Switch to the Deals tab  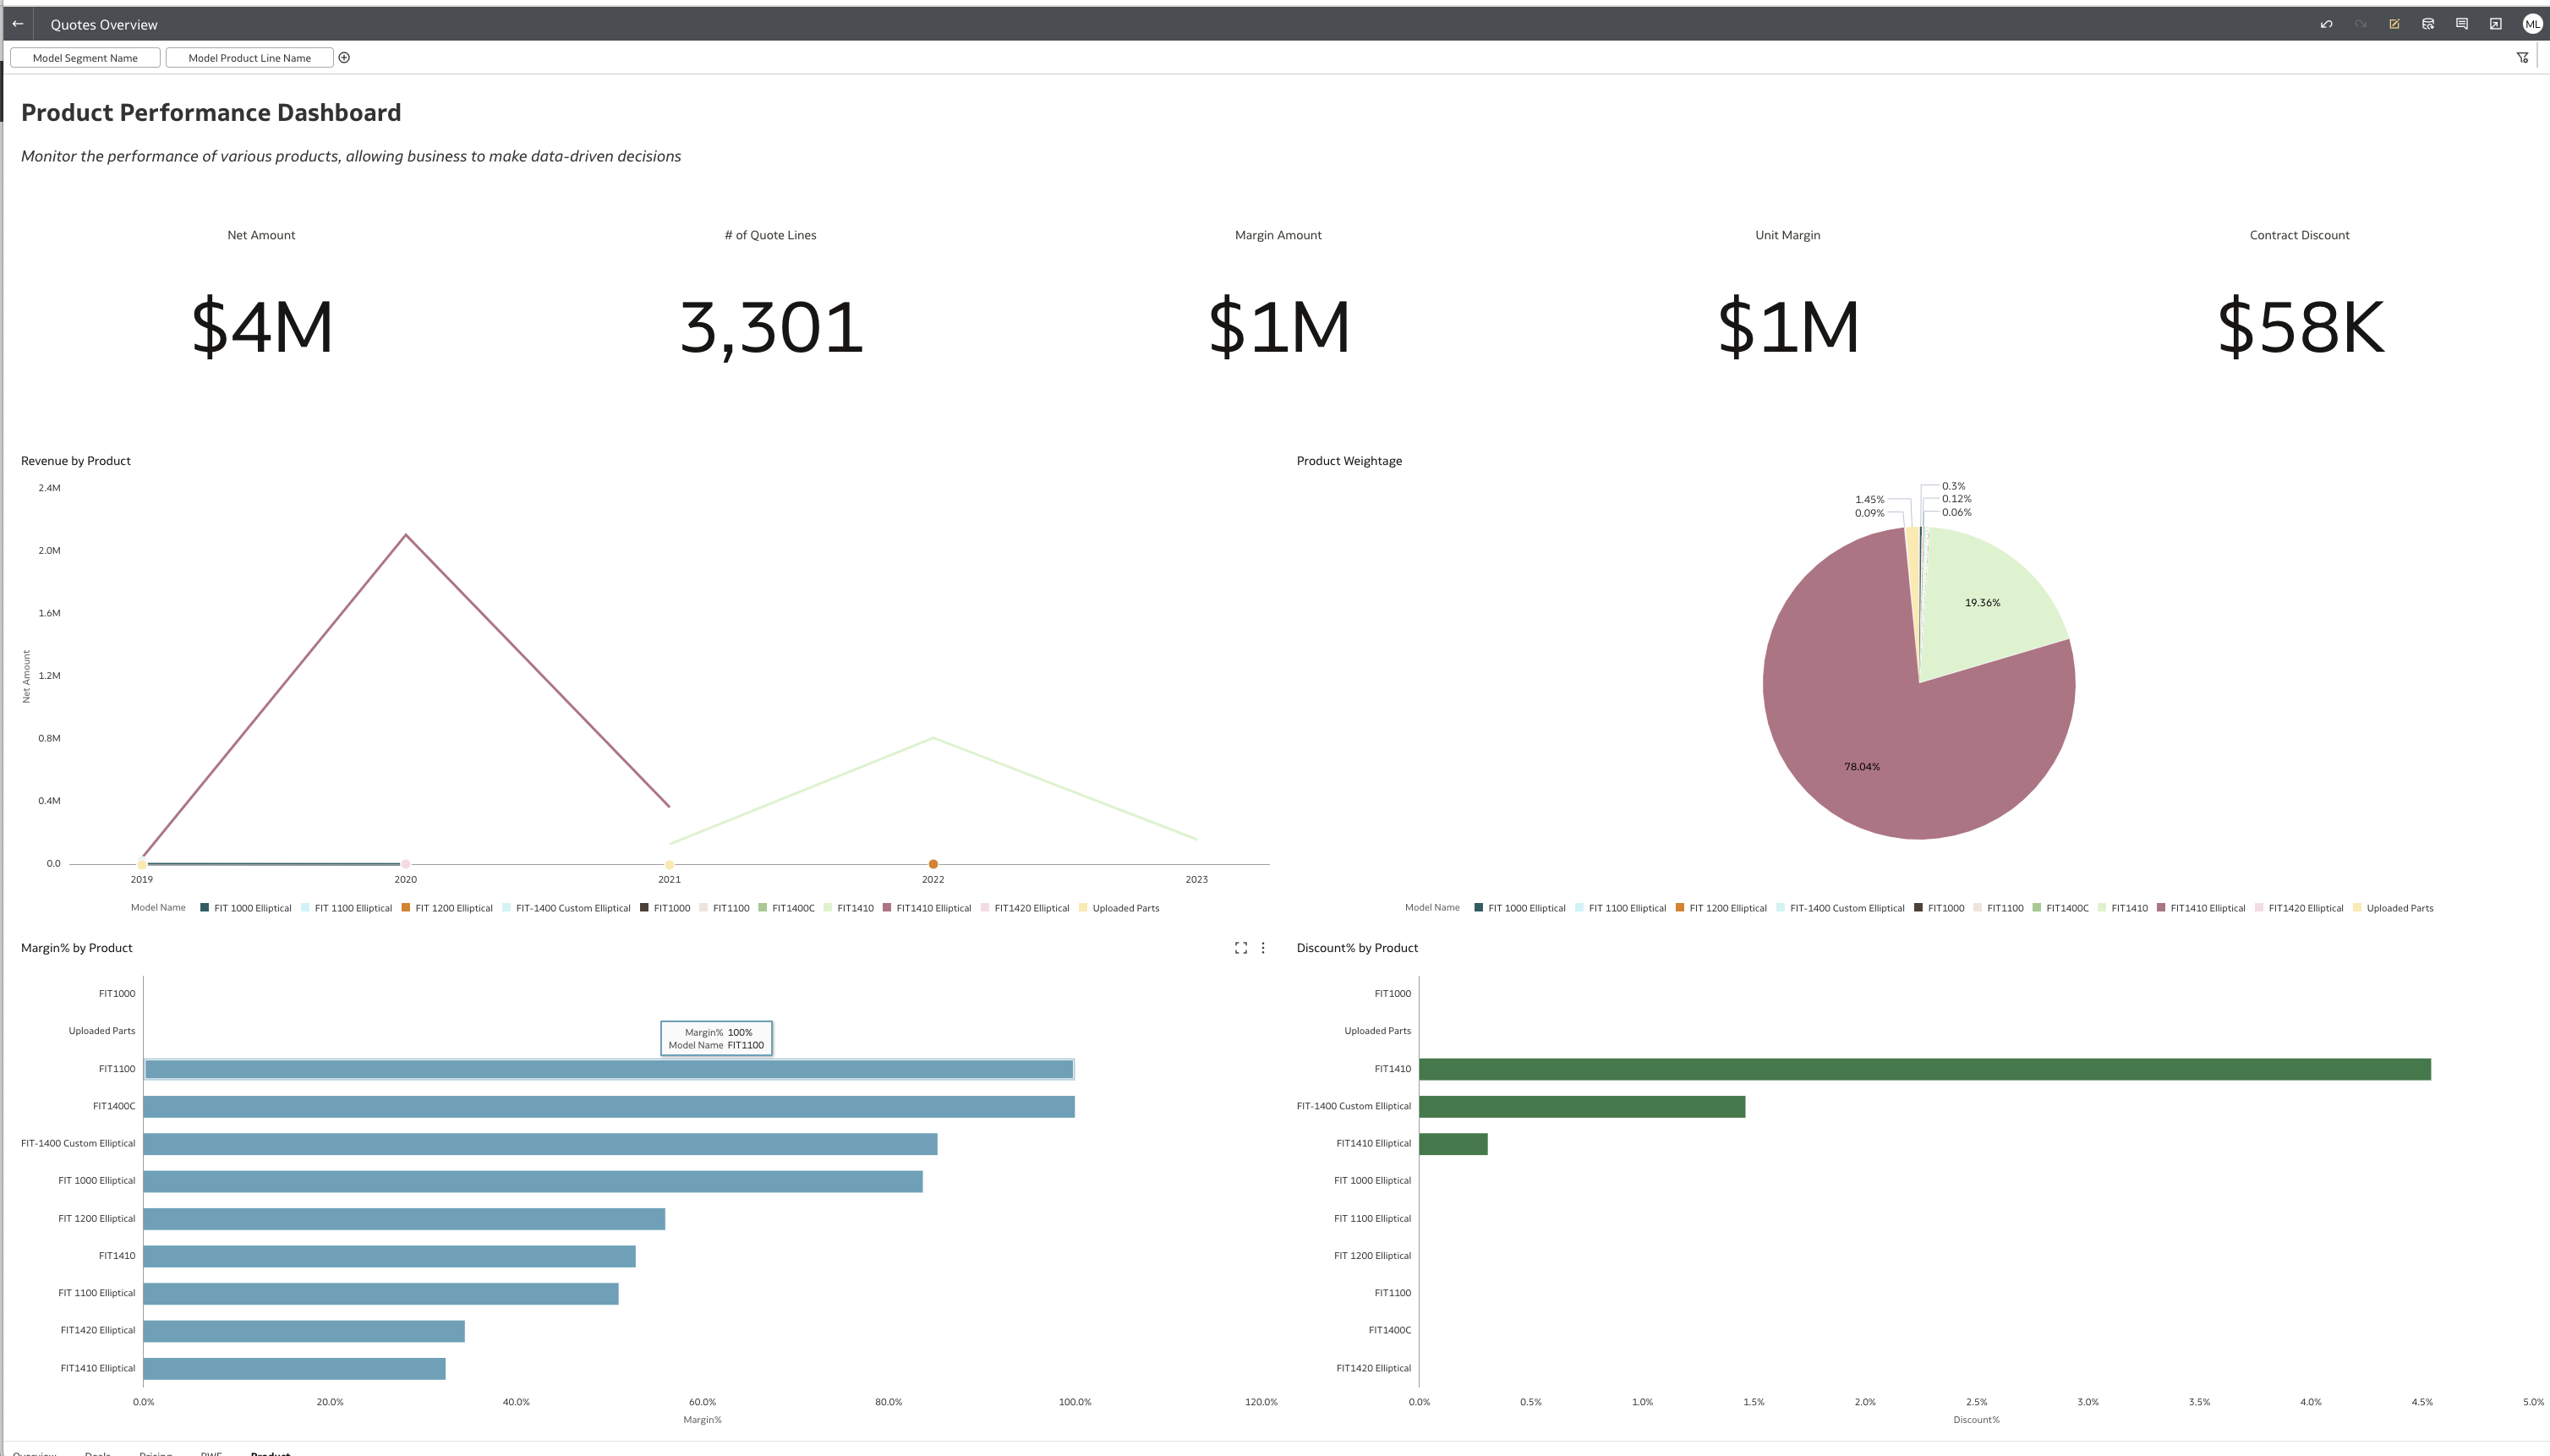point(98,1452)
